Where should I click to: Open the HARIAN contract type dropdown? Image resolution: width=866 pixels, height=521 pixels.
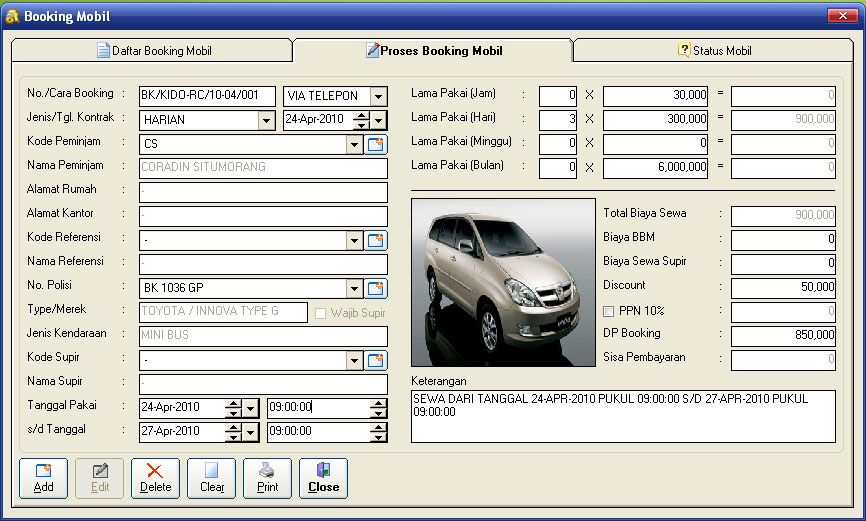(266, 121)
